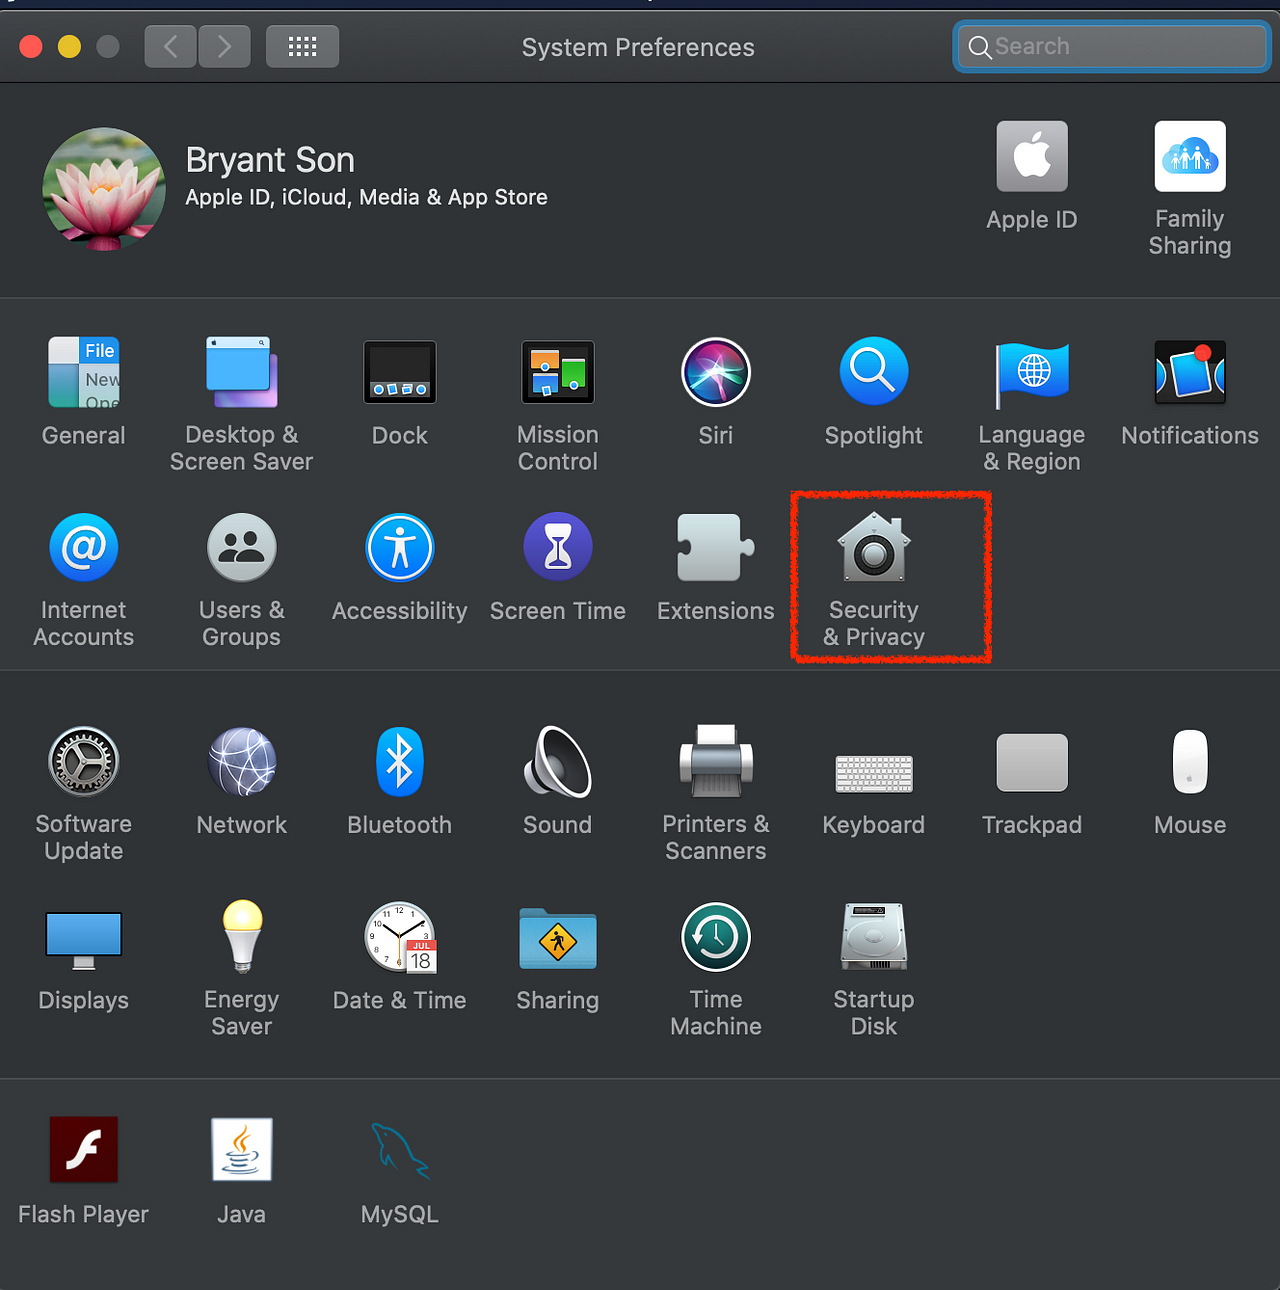The image size is (1280, 1290).
Task: Click the "Apple ID, iCloud, Media & App Store" subtitle
Action: pyautogui.click(x=367, y=197)
